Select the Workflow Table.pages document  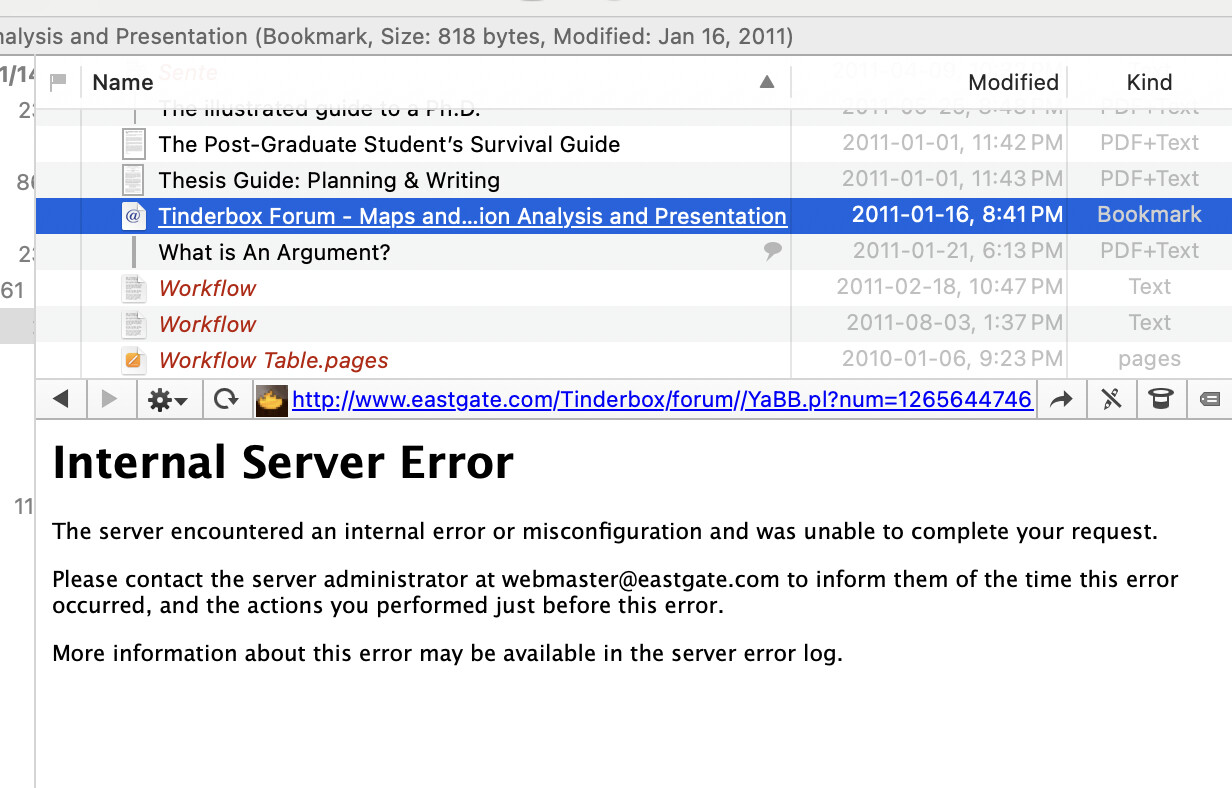click(273, 361)
